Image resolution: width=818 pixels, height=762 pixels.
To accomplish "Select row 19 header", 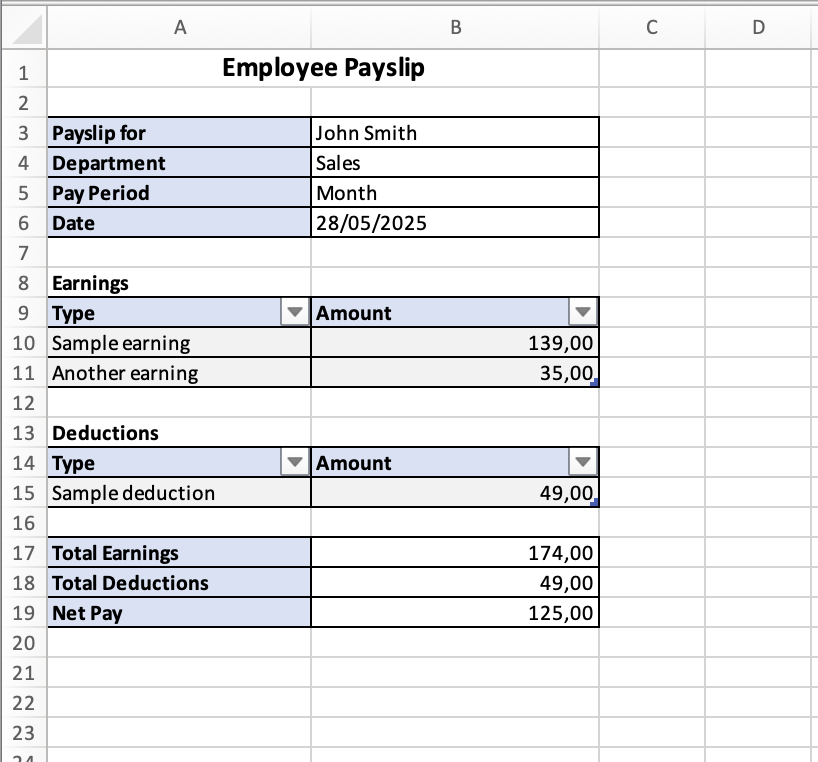I will coord(23,612).
